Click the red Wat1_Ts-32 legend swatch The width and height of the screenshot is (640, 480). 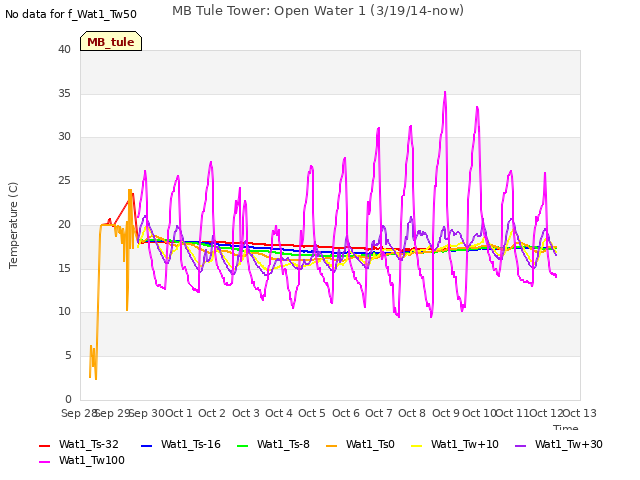pyautogui.click(x=44, y=445)
